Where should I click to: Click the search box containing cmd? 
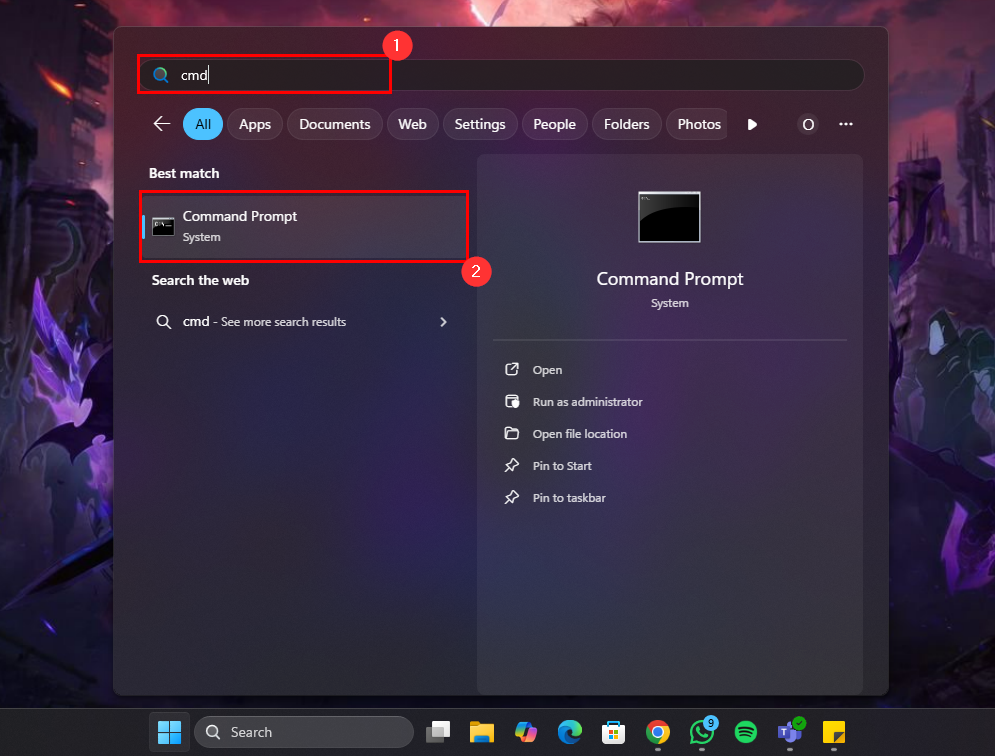pos(500,75)
